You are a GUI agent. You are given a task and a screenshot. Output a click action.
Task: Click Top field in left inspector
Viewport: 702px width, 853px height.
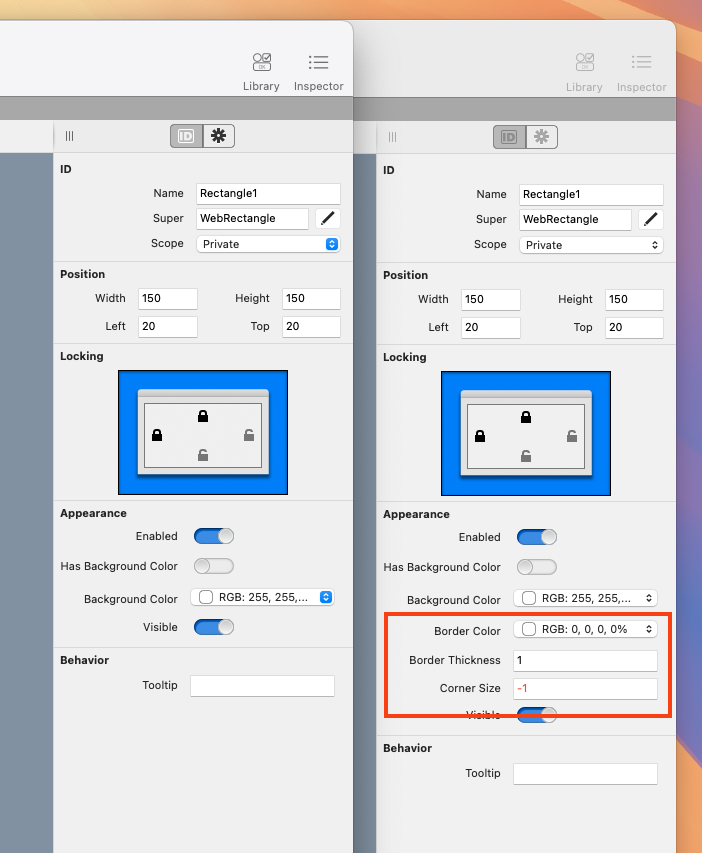tap(311, 326)
